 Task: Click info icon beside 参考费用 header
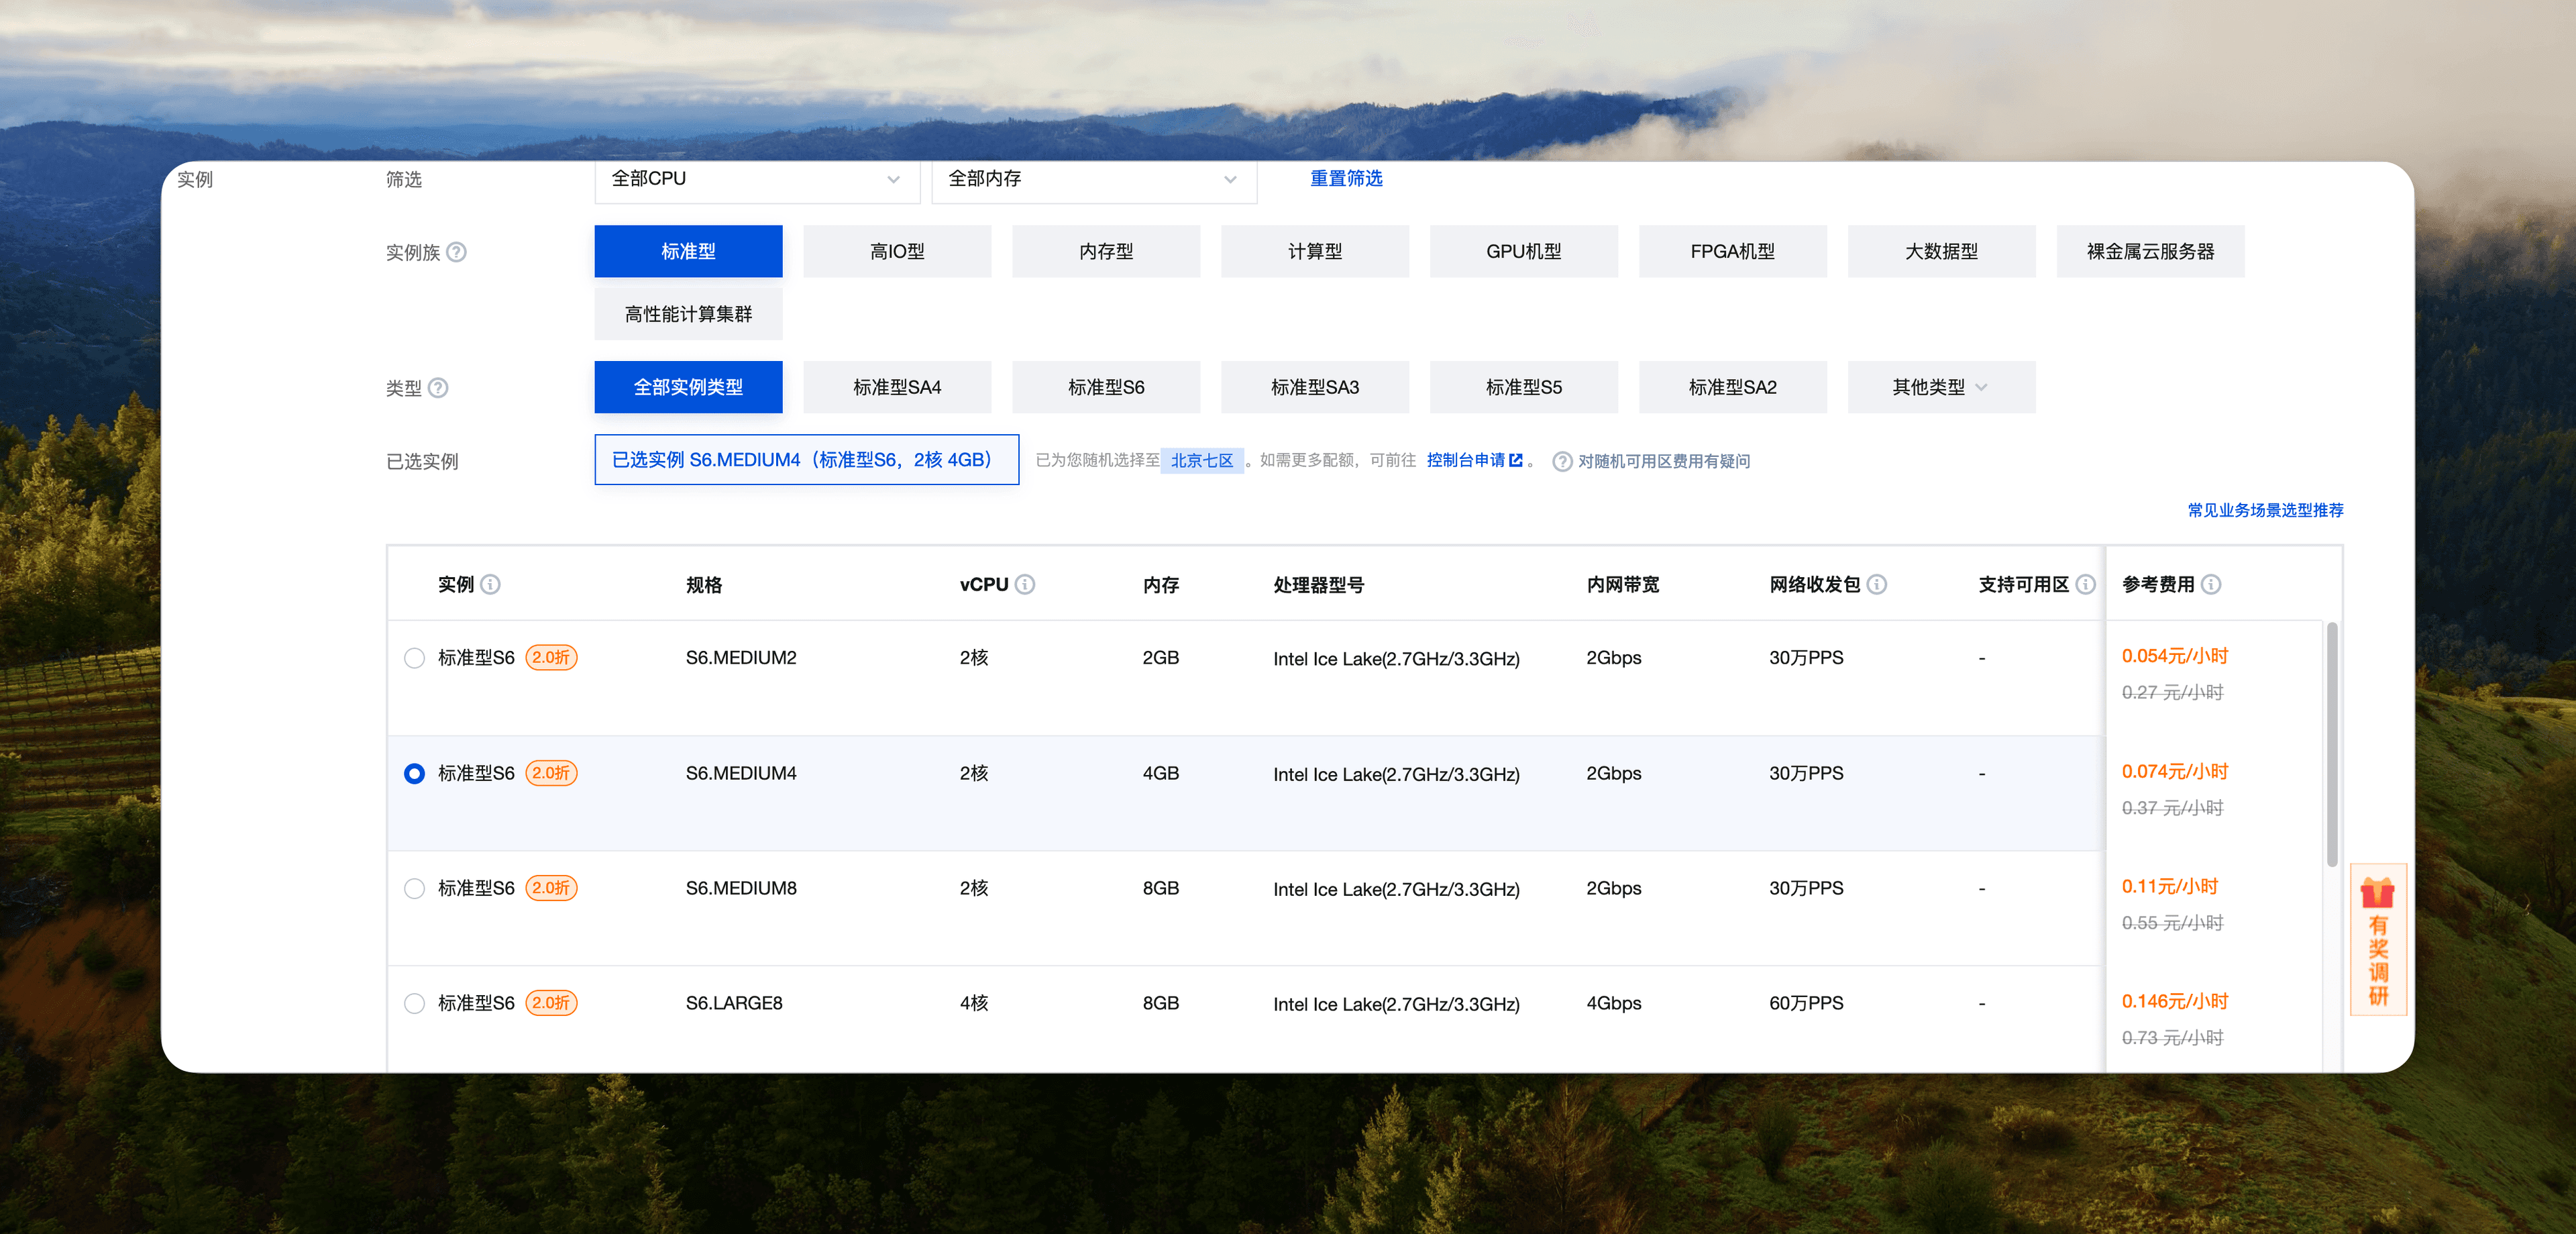tap(2211, 585)
